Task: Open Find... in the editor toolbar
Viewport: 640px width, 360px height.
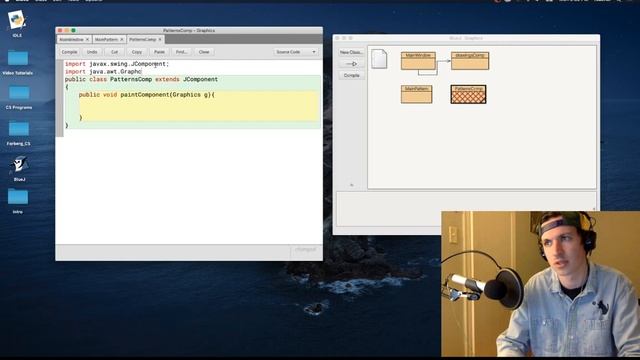Action: (x=181, y=52)
